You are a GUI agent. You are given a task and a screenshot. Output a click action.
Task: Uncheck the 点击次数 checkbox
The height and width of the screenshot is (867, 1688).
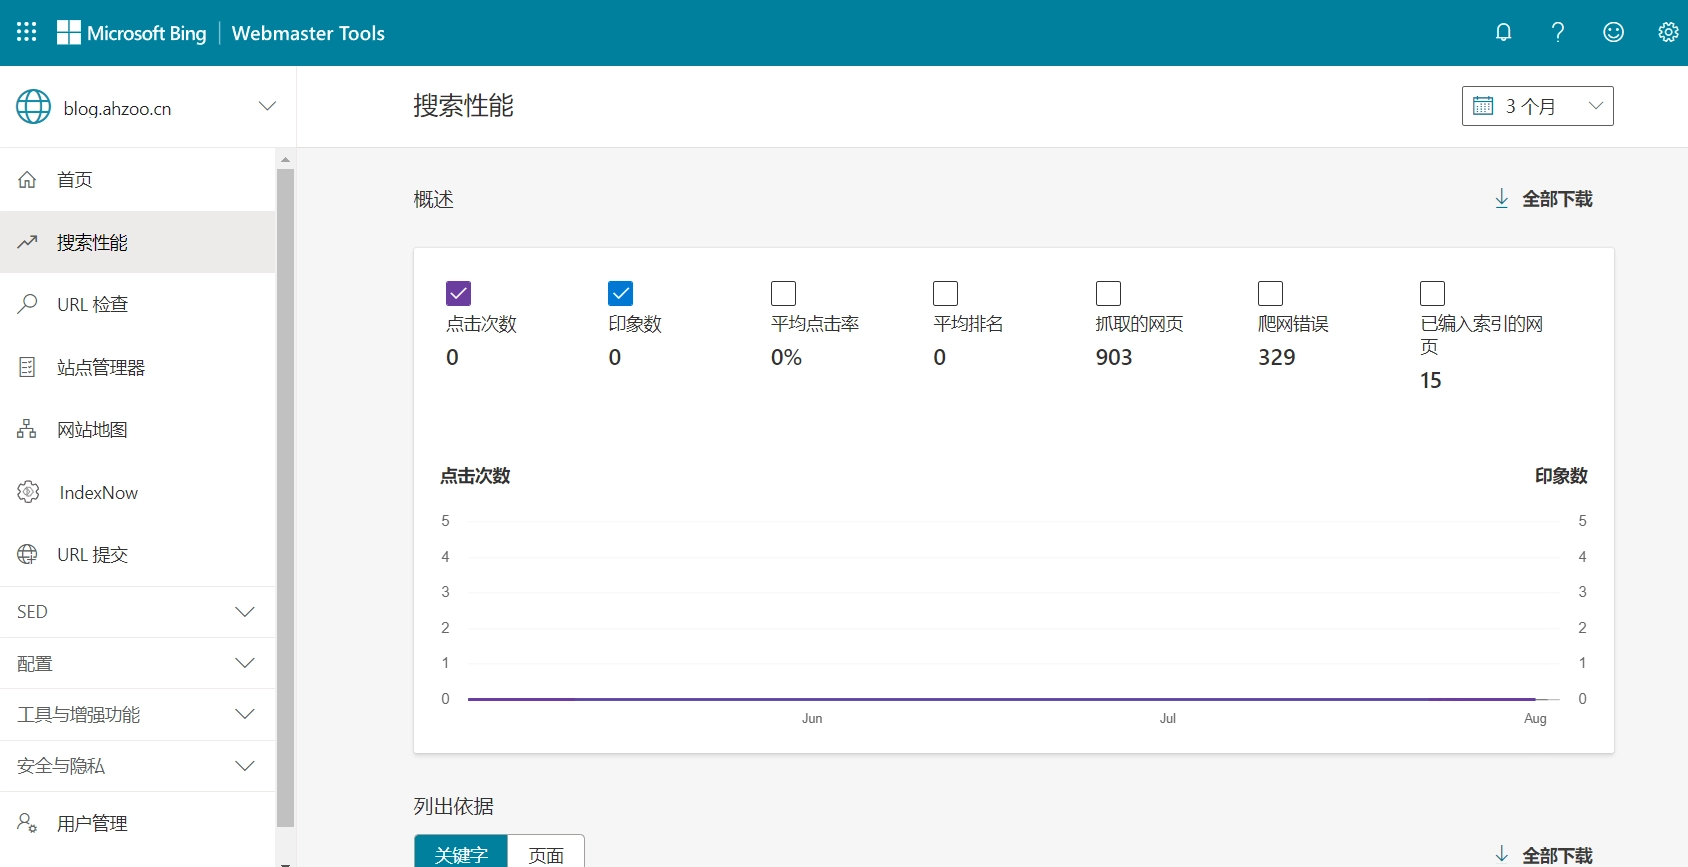458,293
